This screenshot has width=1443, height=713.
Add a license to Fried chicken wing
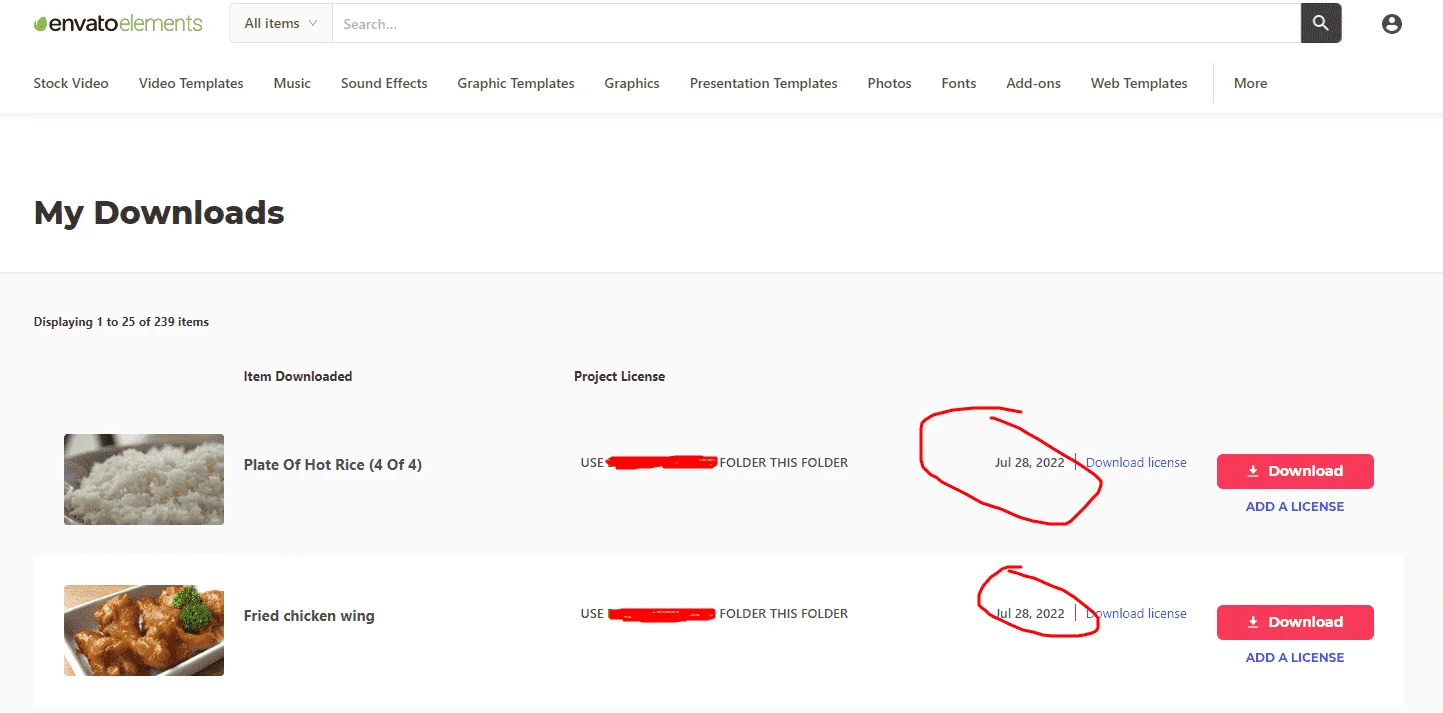[x=1295, y=657]
